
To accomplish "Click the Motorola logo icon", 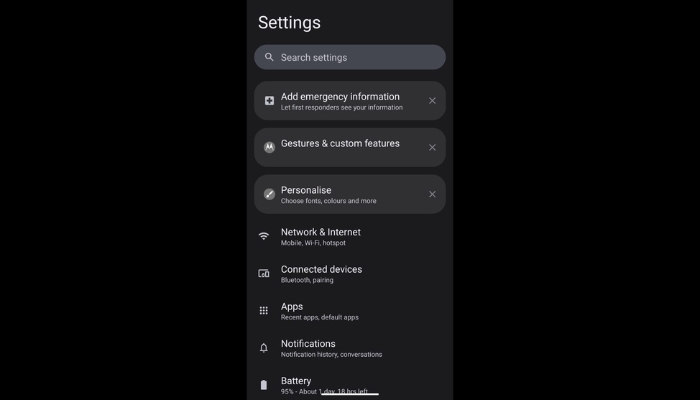I will point(269,147).
